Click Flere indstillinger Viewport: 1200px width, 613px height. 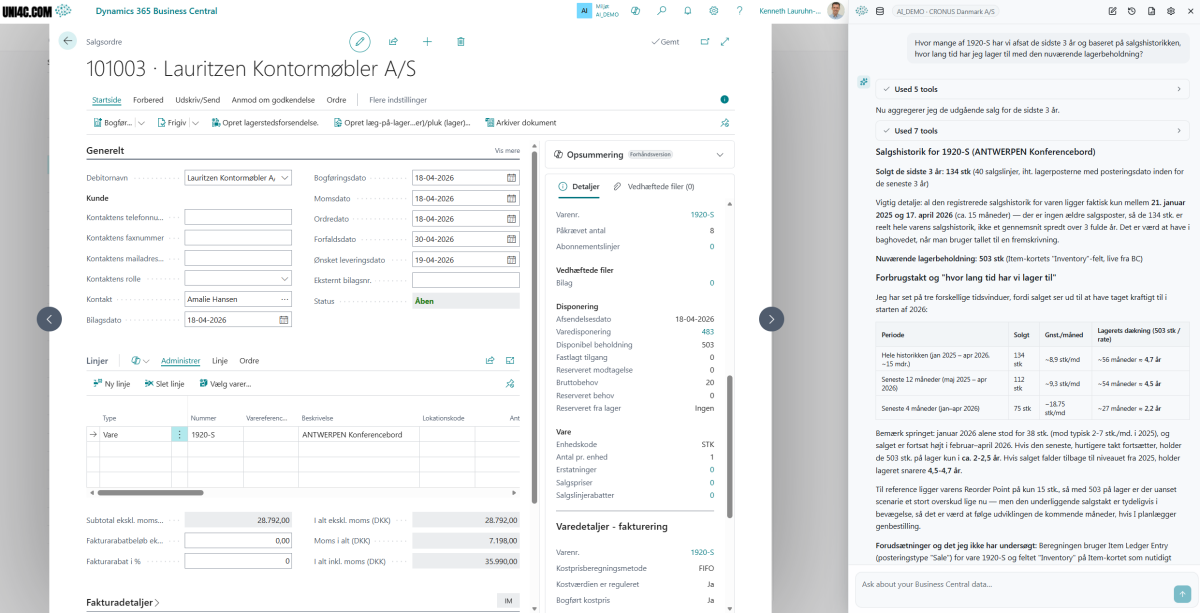pyautogui.click(x=398, y=100)
